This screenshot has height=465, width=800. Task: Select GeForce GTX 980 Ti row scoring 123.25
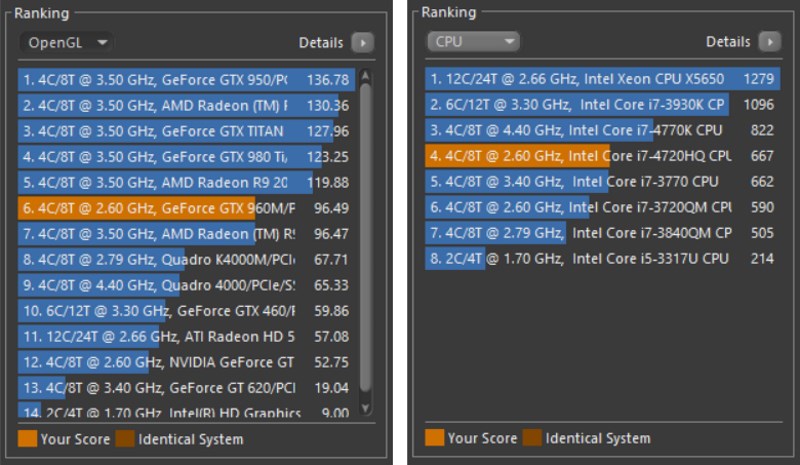coord(187,157)
